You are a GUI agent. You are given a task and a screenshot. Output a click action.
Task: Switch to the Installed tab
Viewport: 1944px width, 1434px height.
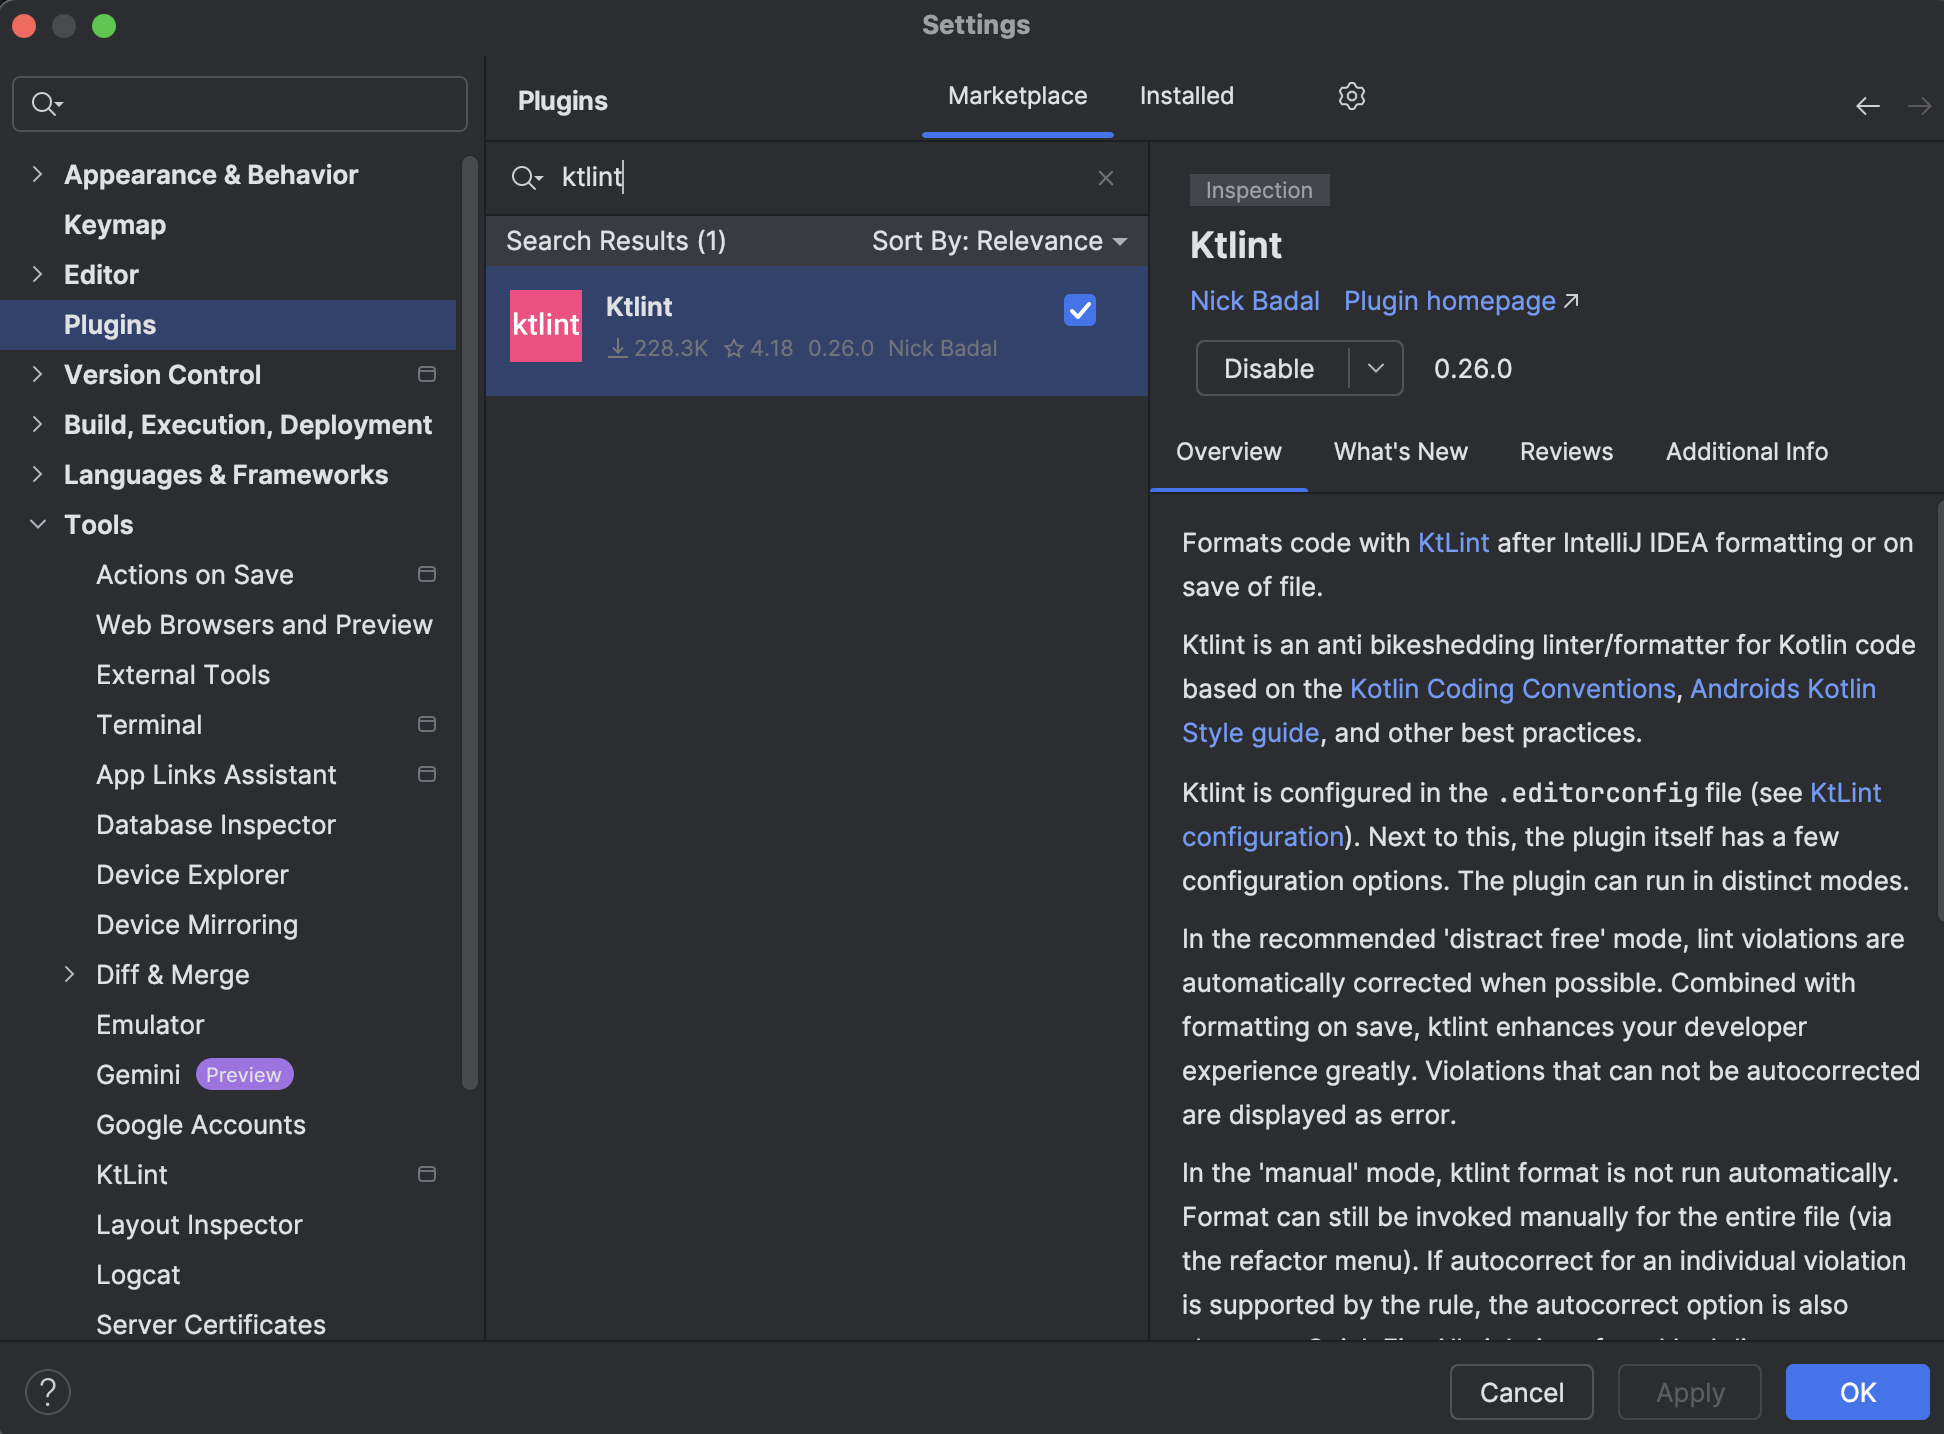1186,96
